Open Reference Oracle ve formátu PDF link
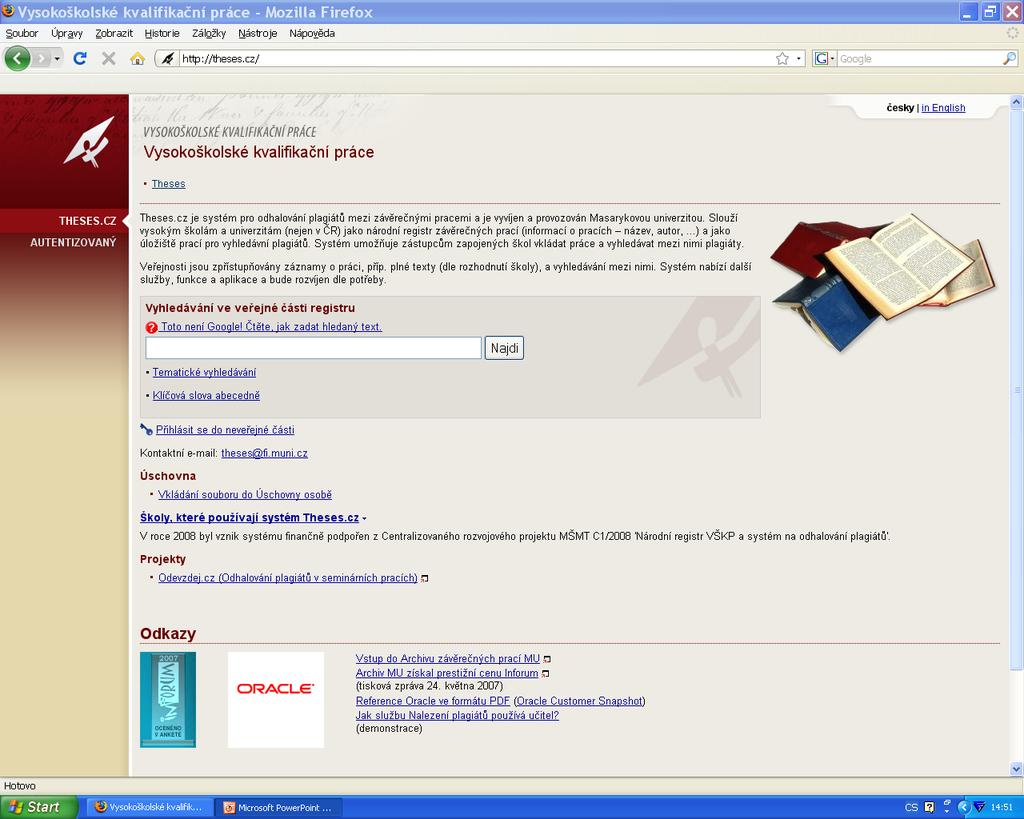The width and height of the screenshot is (1024, 819). pyautogui.click(x=433, y=701)
